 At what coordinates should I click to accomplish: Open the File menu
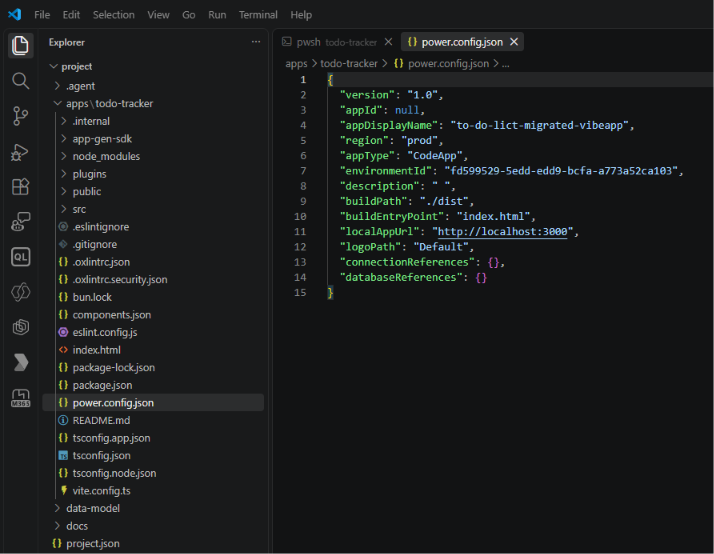42,15
